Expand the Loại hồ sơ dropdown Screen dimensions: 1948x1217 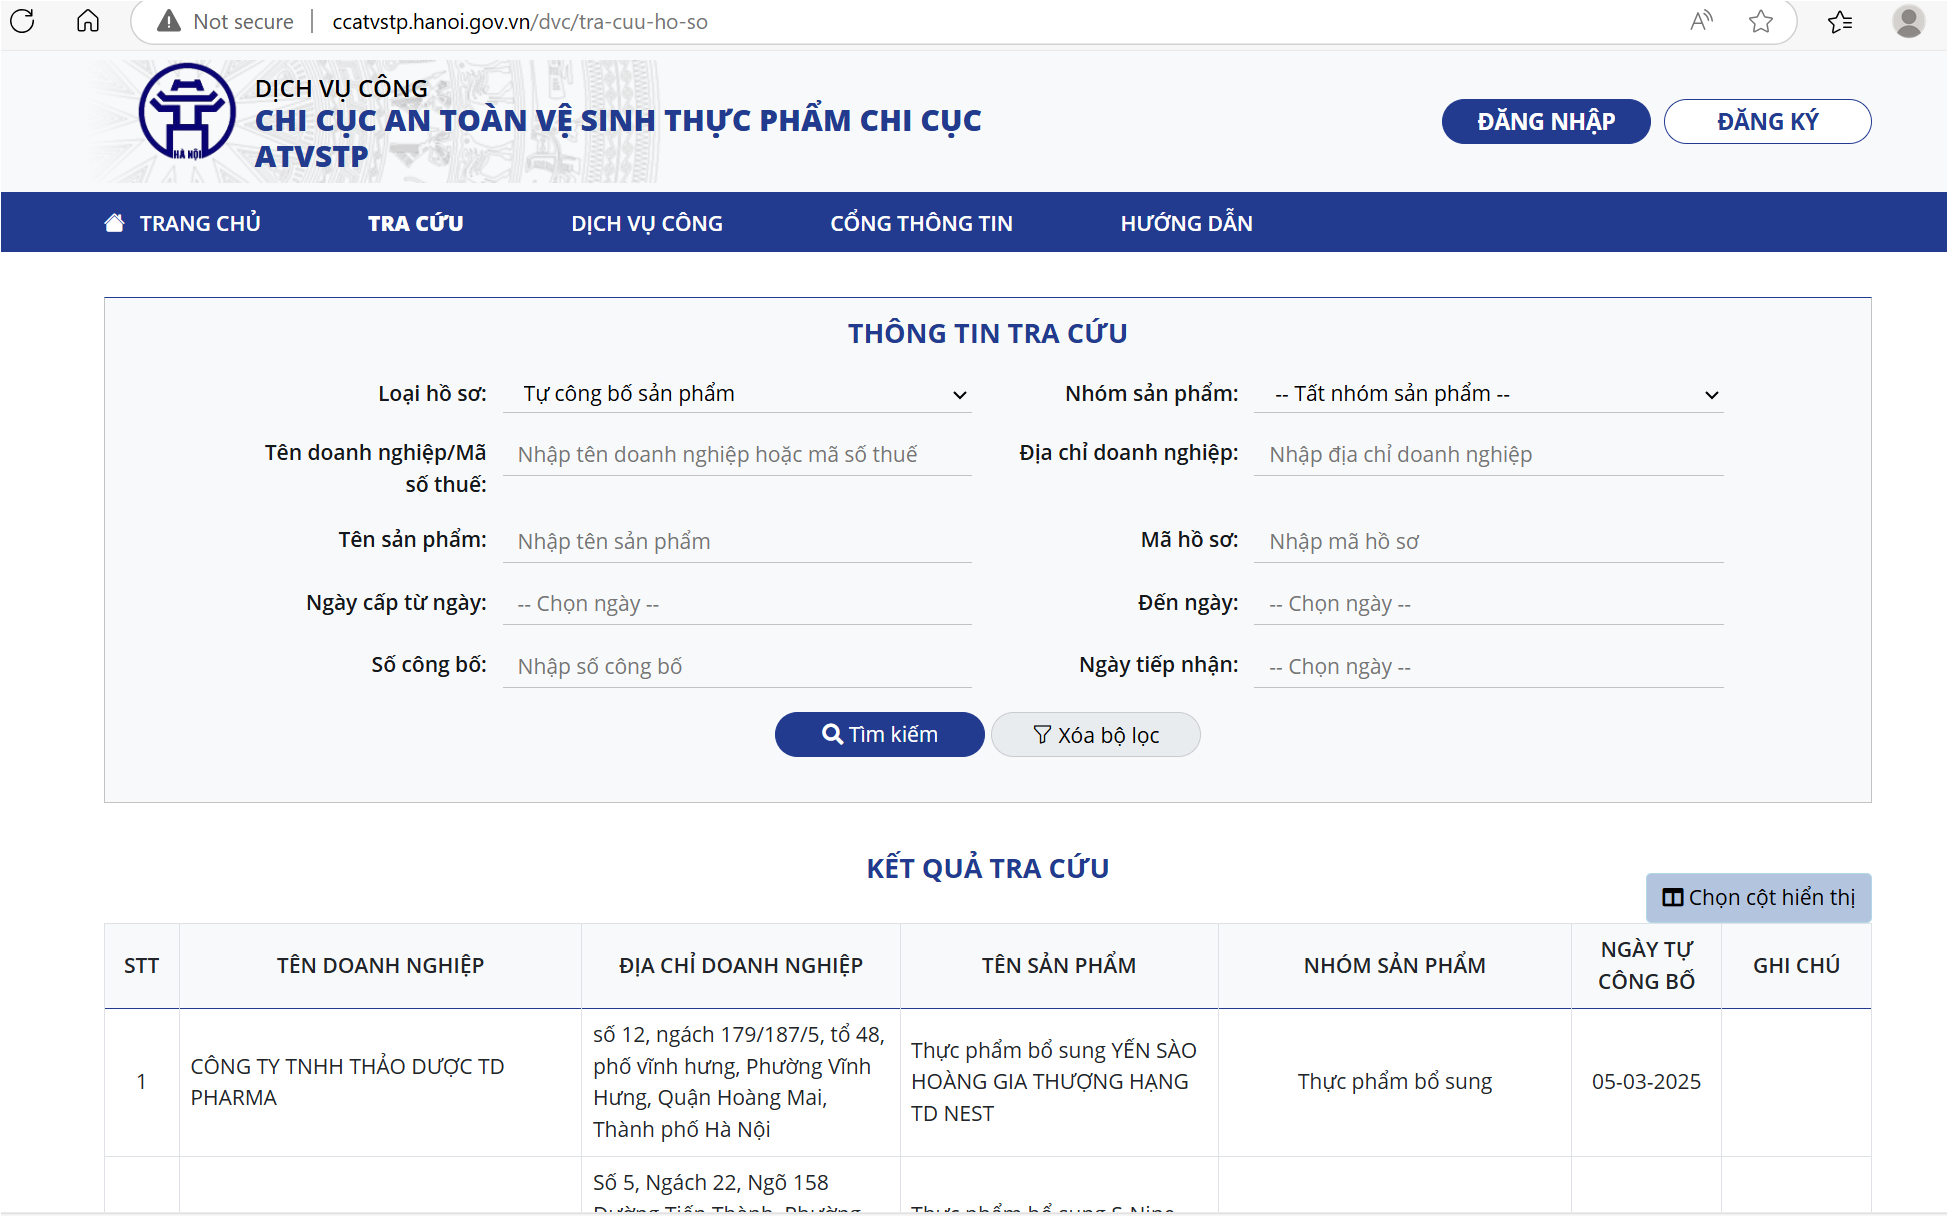tap(738, 394)
